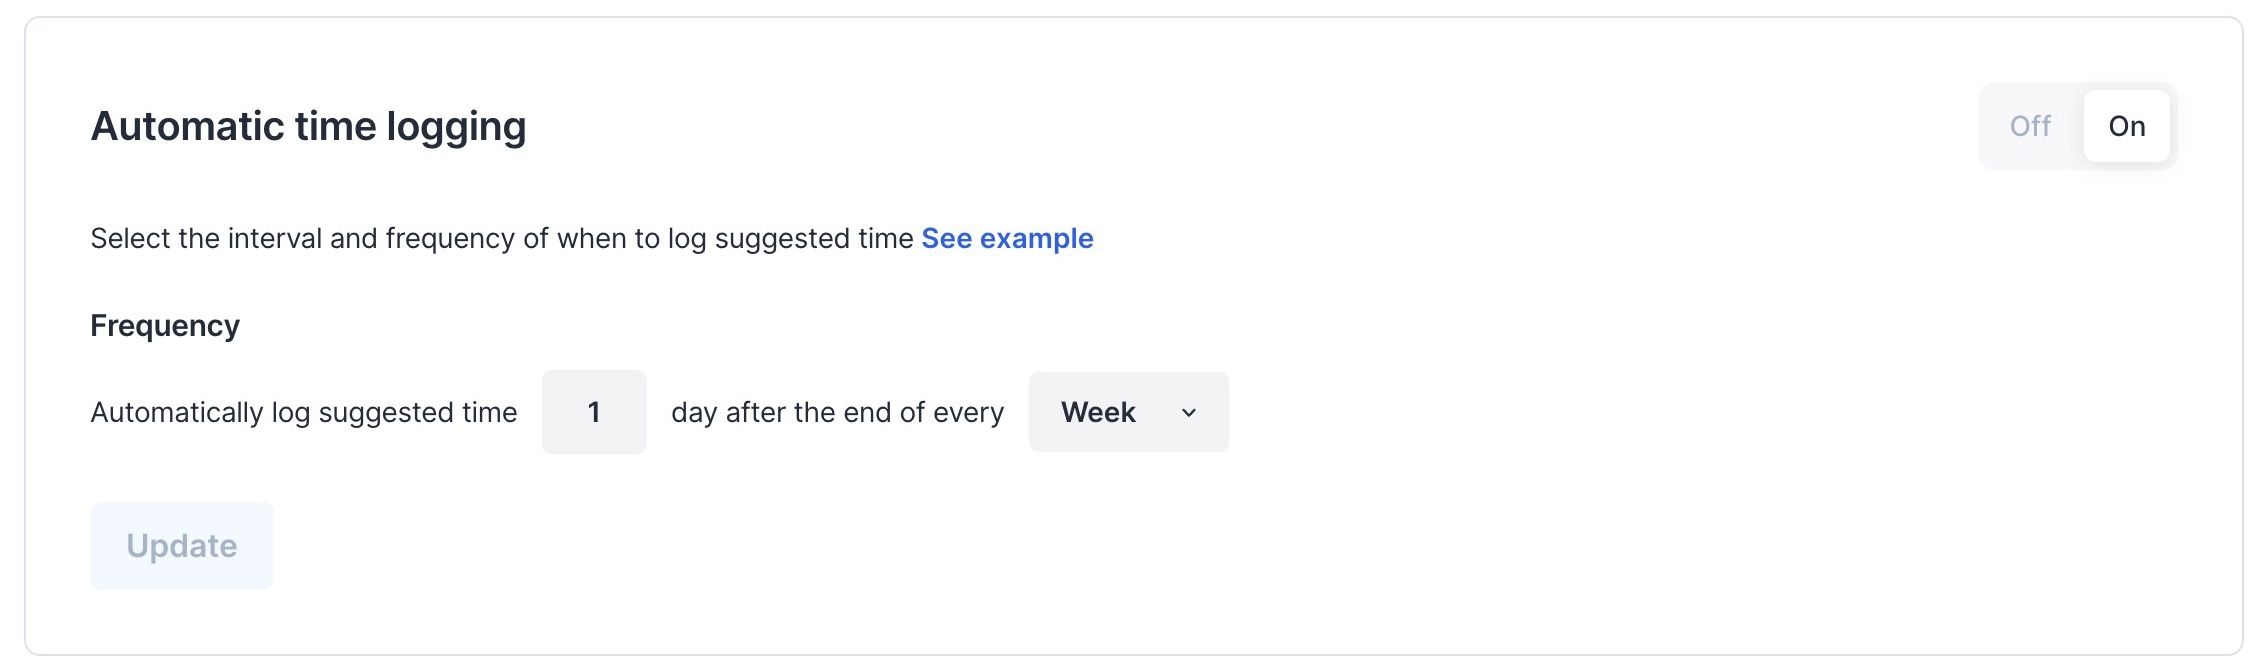Click the "Automatically log suggested time" text
The height and width of the screenshot is (672, 2267).
coord(304,412)
